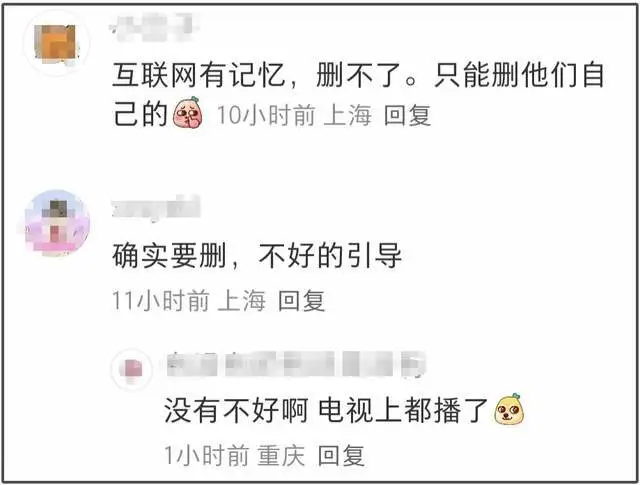Select the comment 确实要删，不好的引导
The width and height of the screenshot is (640, 485).
pos(257,256)
